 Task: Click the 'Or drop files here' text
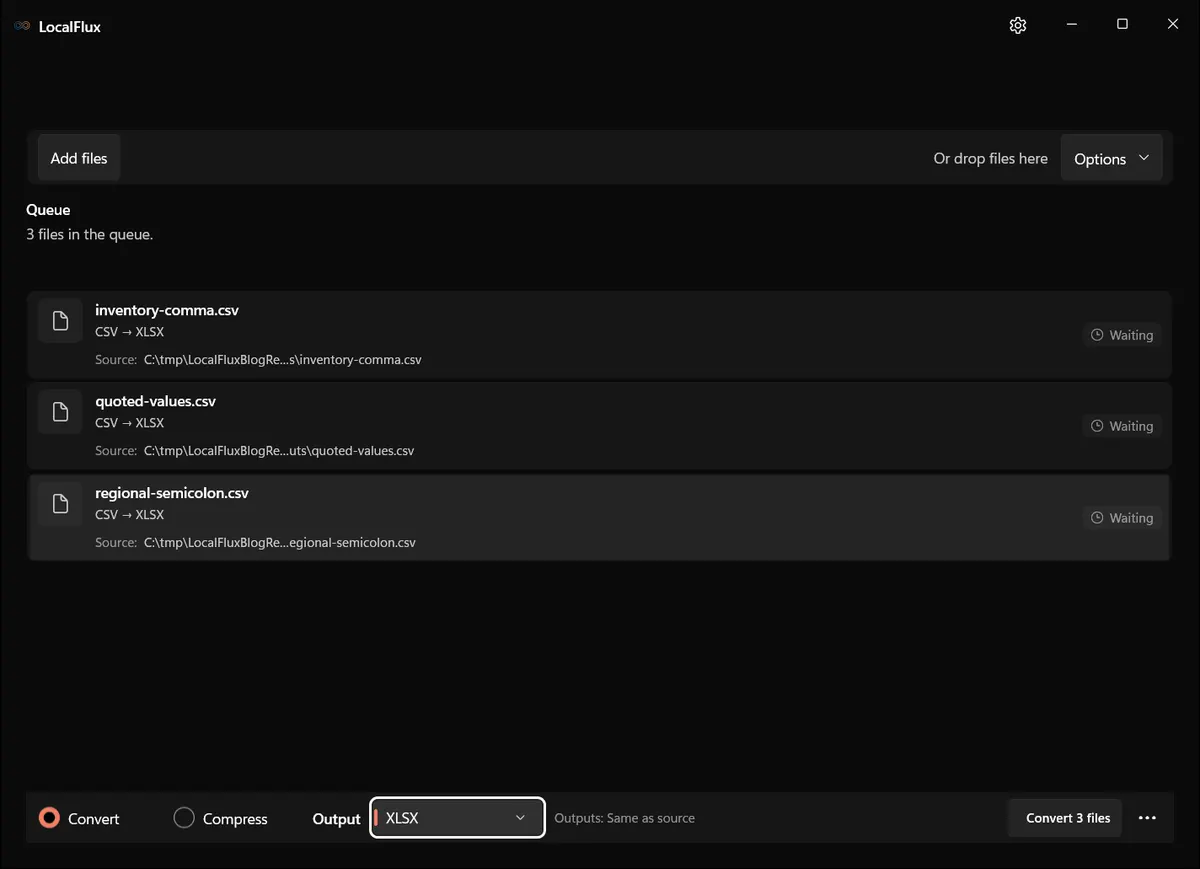click(991, 158)
